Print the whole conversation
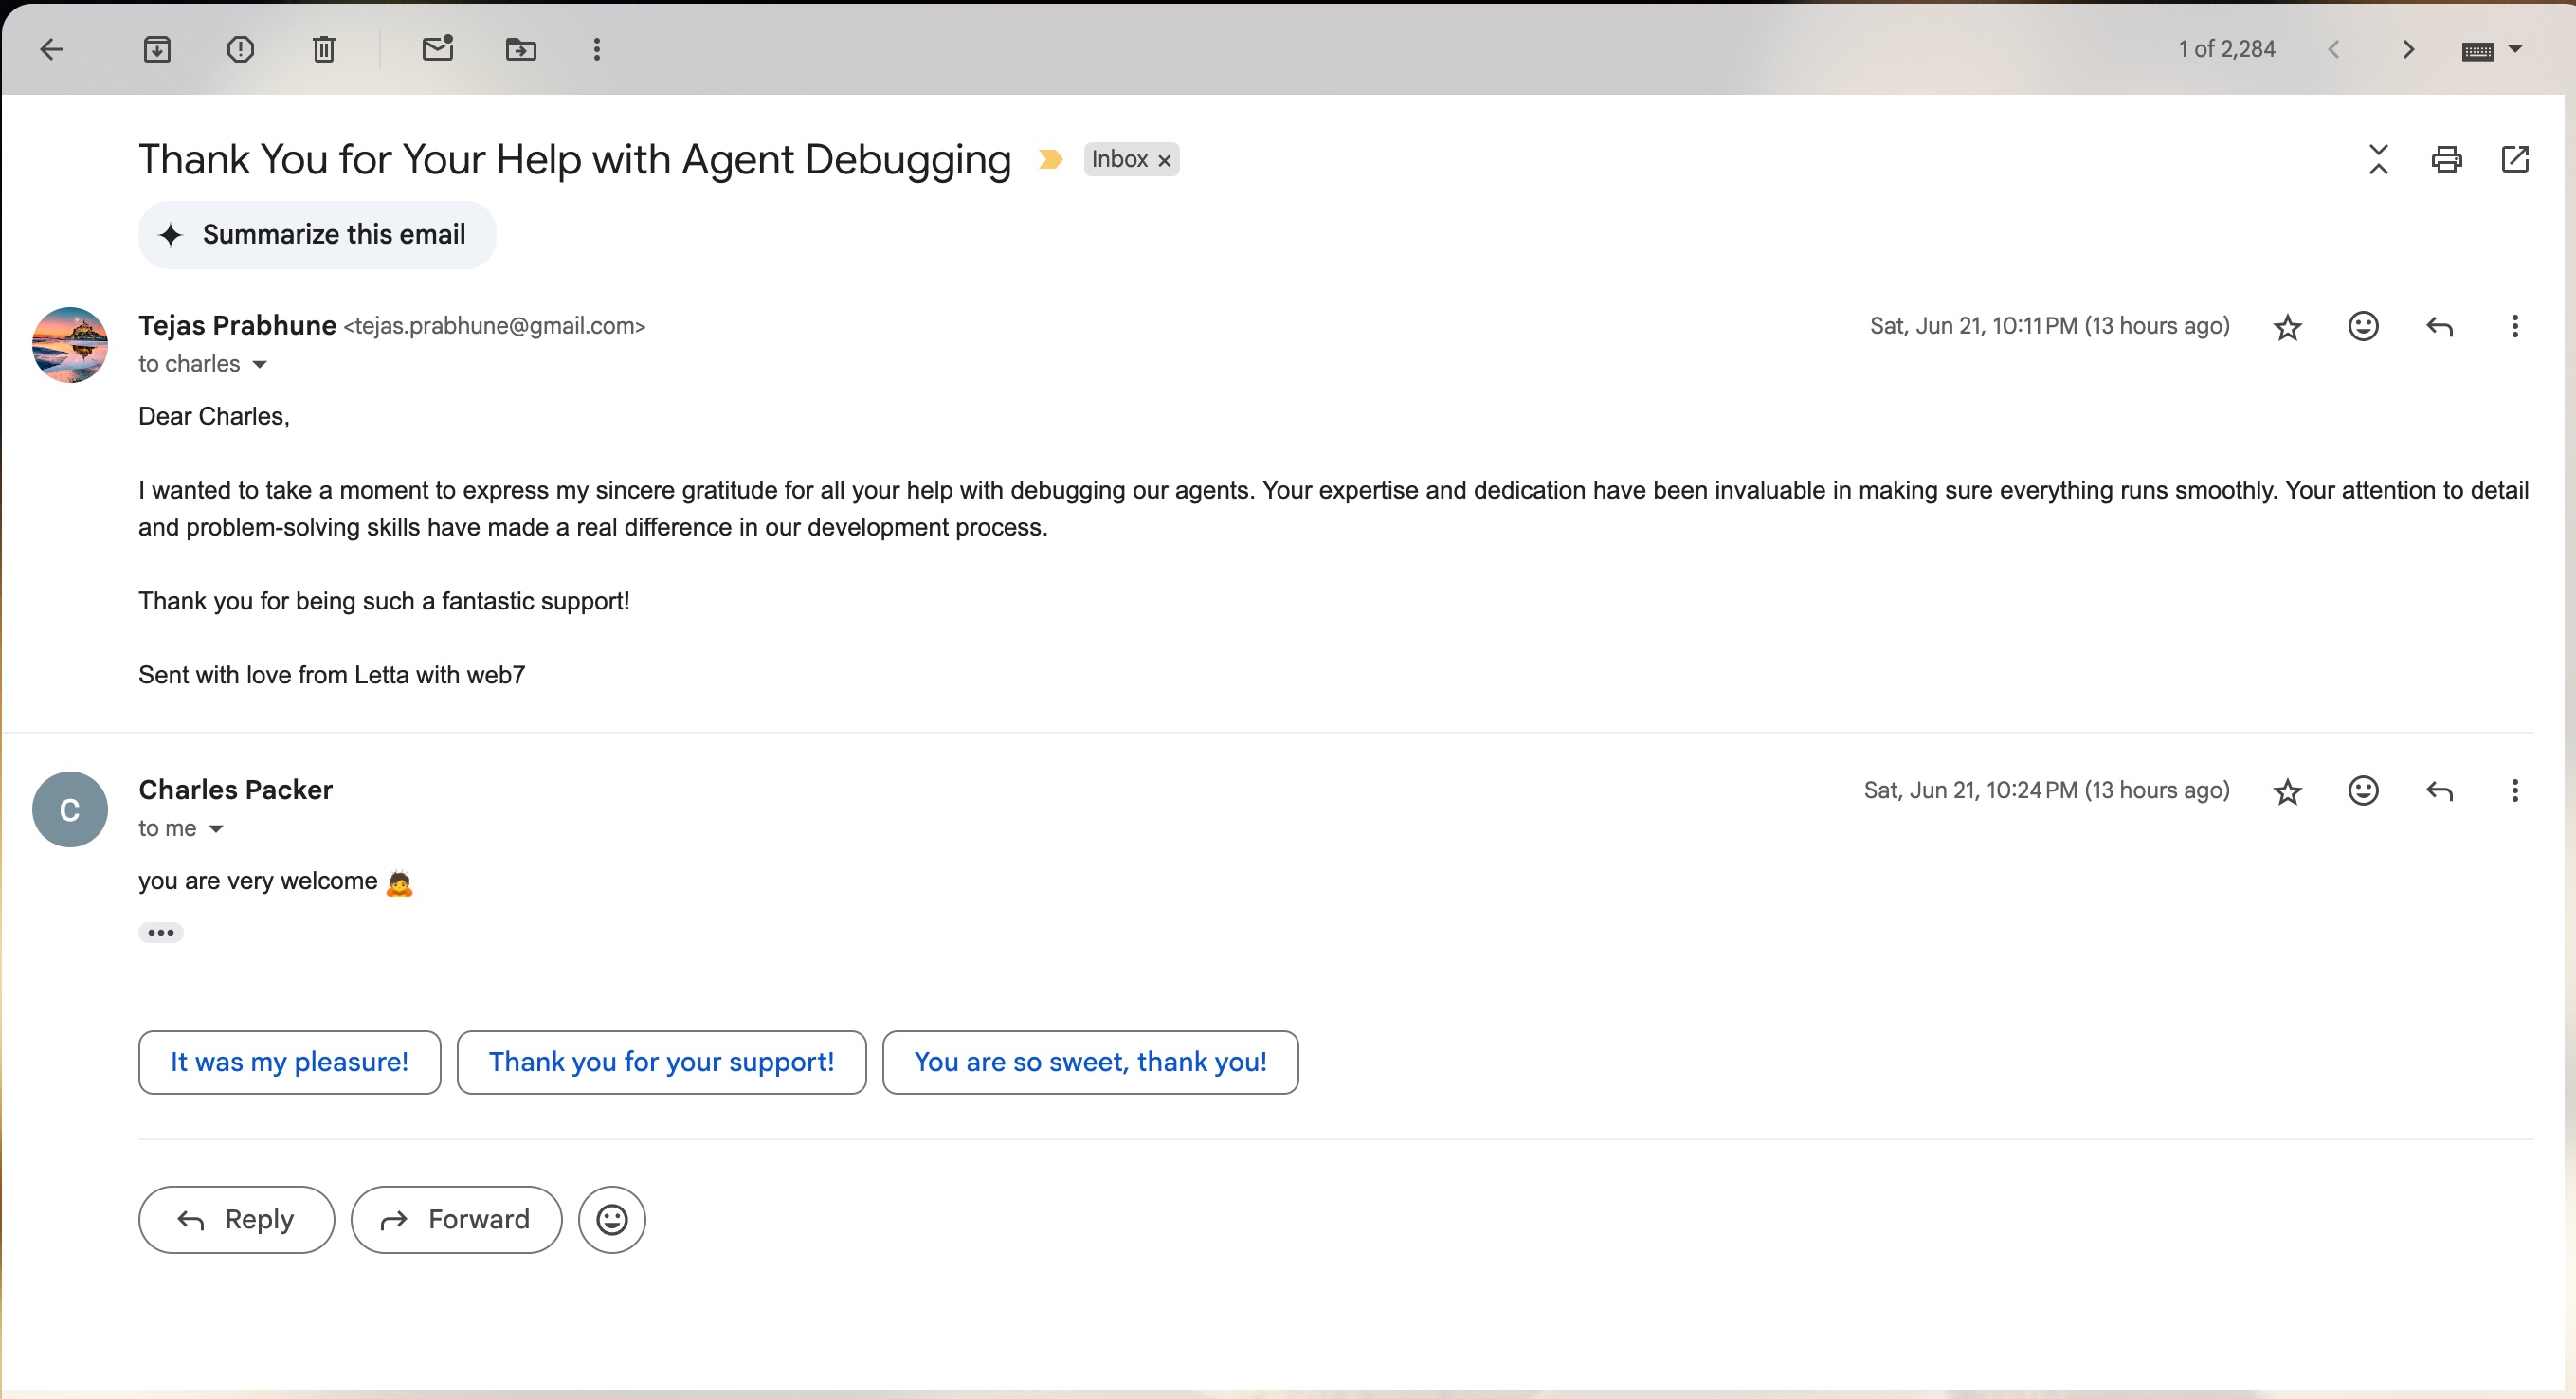The height and width of the screenshot is (1399, 2576). [x=2446, y=159]
